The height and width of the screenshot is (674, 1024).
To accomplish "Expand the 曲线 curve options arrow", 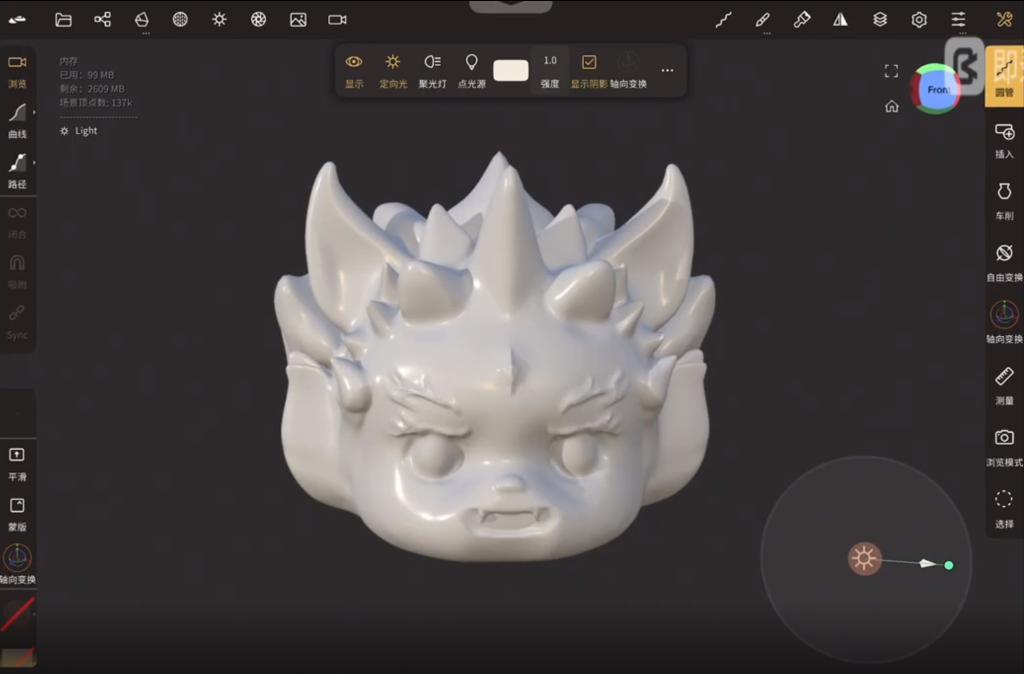I will (x=34, y=112).
